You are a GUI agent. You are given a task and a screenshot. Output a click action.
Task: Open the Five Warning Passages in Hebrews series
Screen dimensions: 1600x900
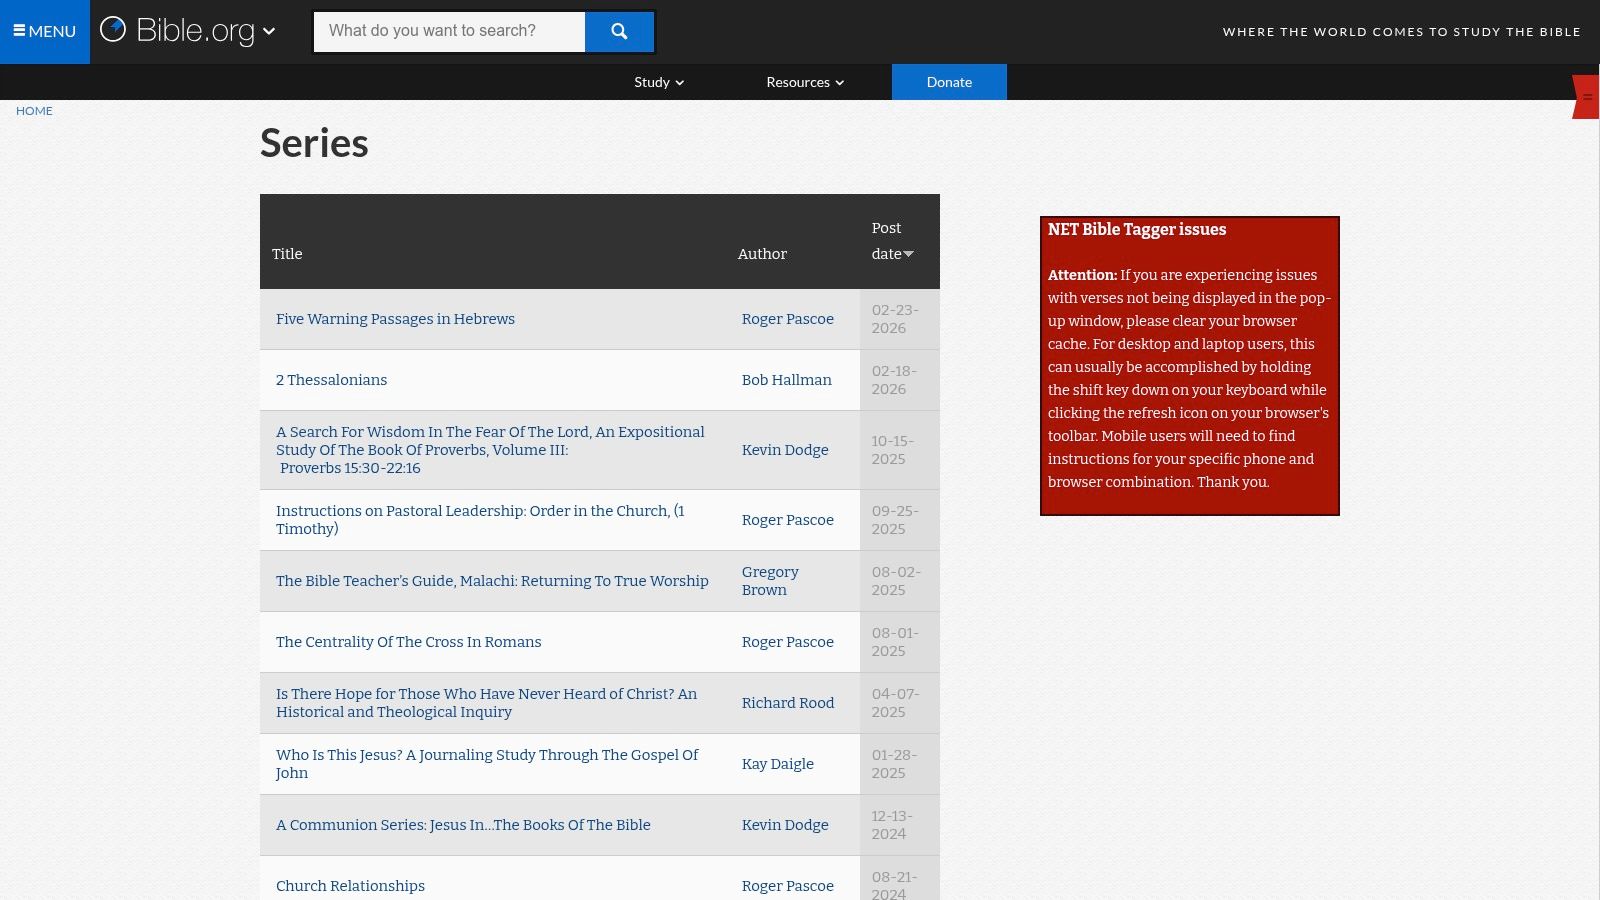(x=395, y=319)
